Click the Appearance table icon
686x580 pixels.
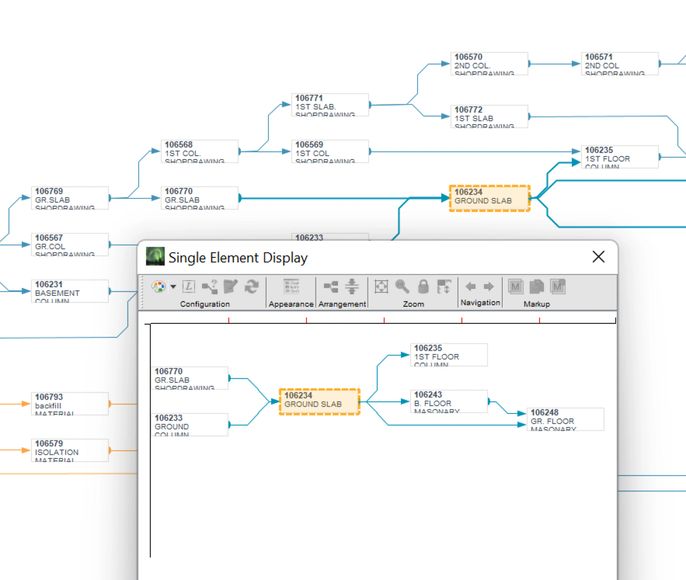click(x=291, y=286)
